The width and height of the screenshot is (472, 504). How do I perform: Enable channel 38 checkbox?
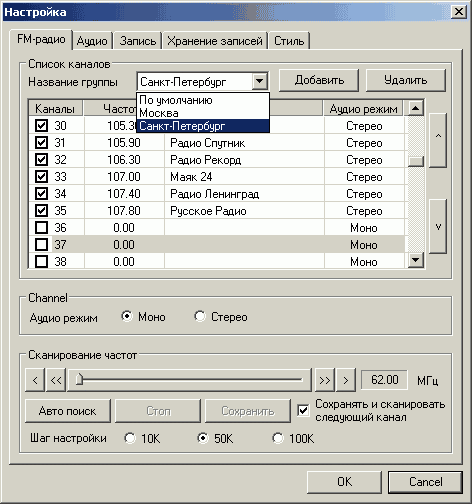41,262
